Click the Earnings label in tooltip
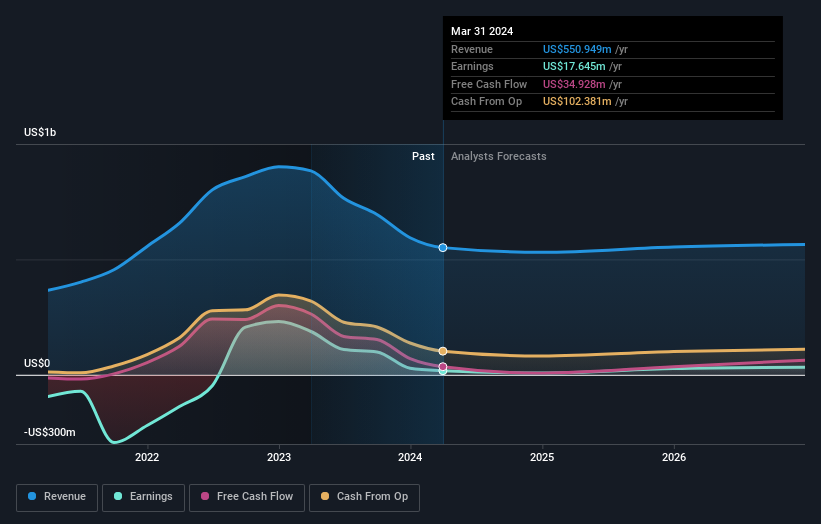Viewport: 821px width, 524px height. 472,66
